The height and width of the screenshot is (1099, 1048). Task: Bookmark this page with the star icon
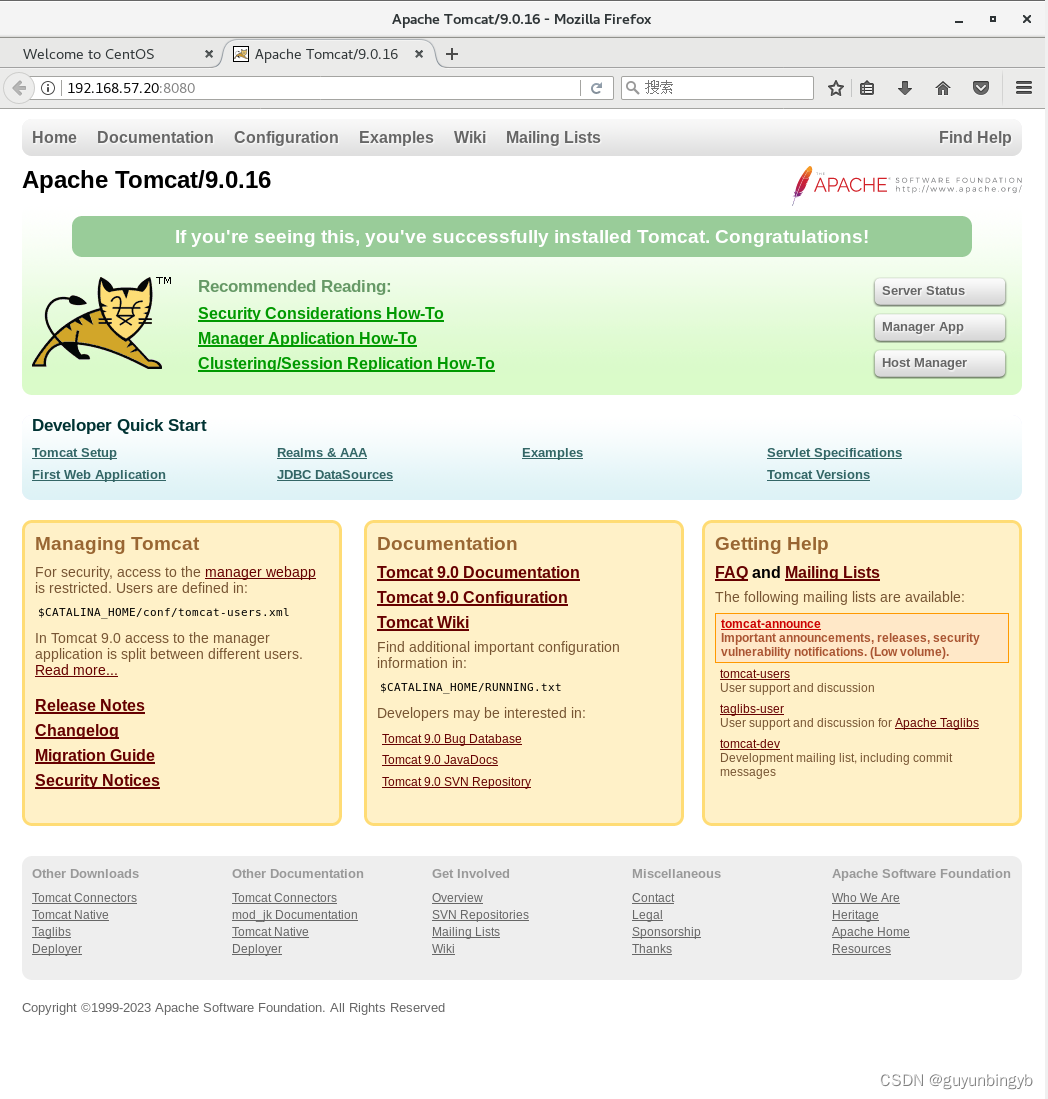point(835,88)
